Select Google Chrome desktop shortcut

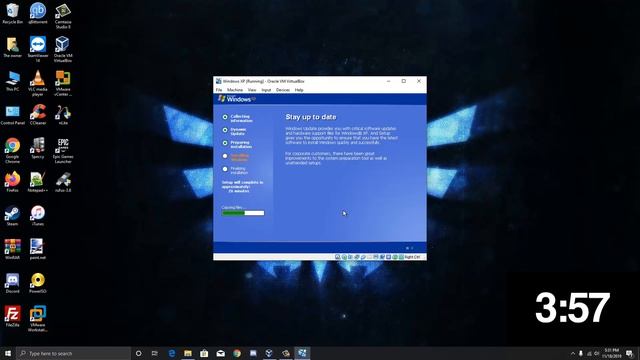(13, 150)
